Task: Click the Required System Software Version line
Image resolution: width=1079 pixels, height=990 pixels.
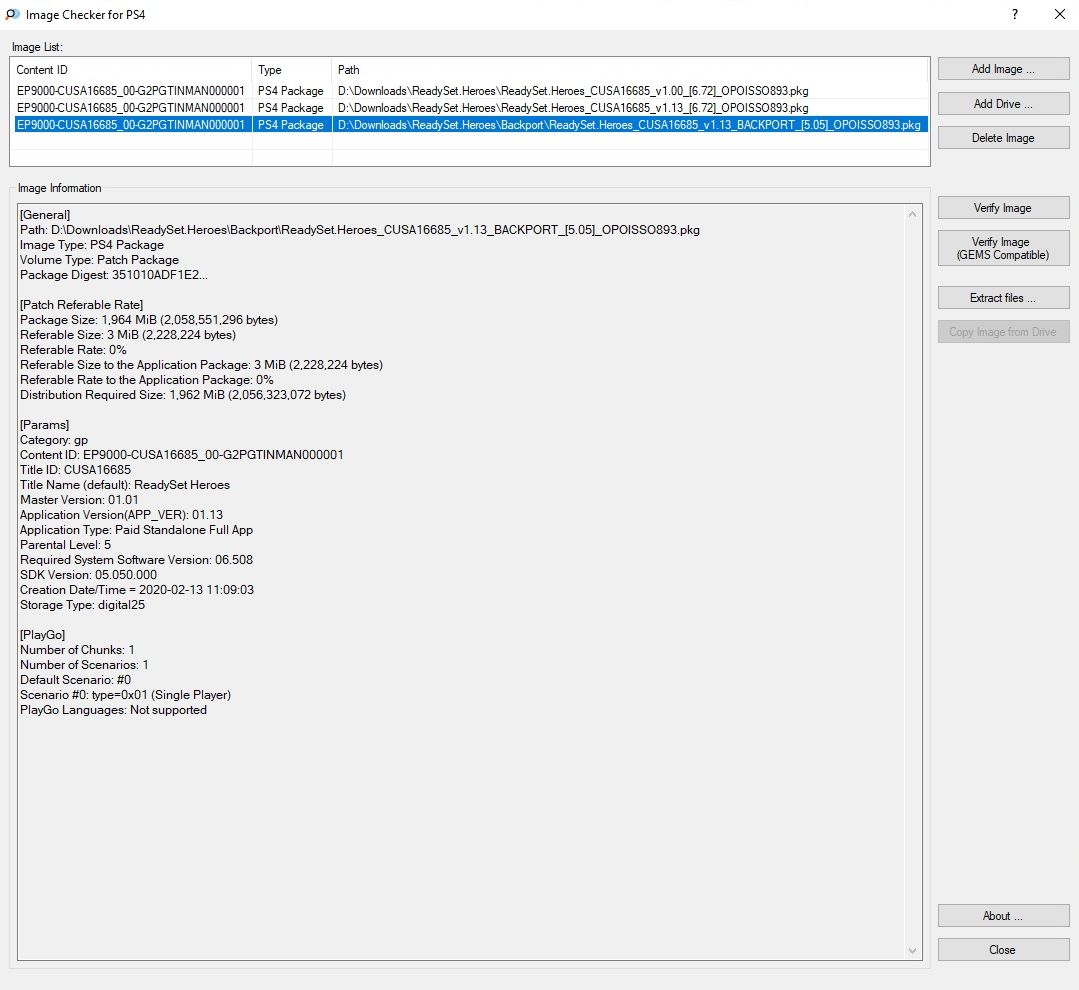Action: coord(136,560)
